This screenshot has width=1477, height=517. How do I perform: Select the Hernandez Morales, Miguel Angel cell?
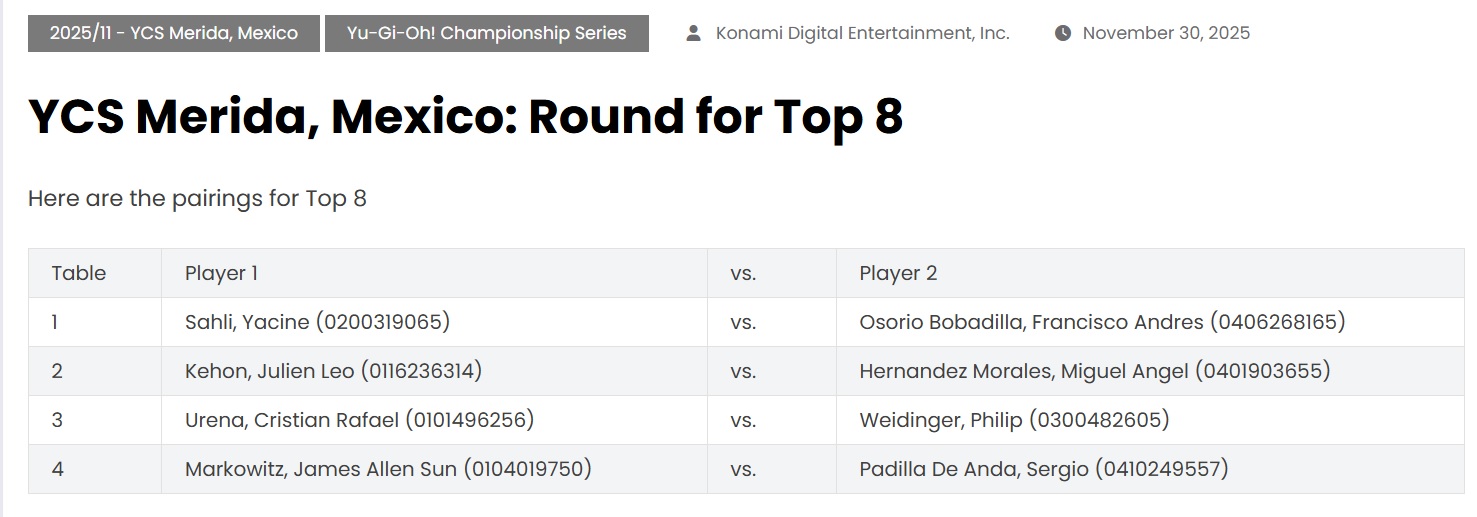(x=1150, y=371)
